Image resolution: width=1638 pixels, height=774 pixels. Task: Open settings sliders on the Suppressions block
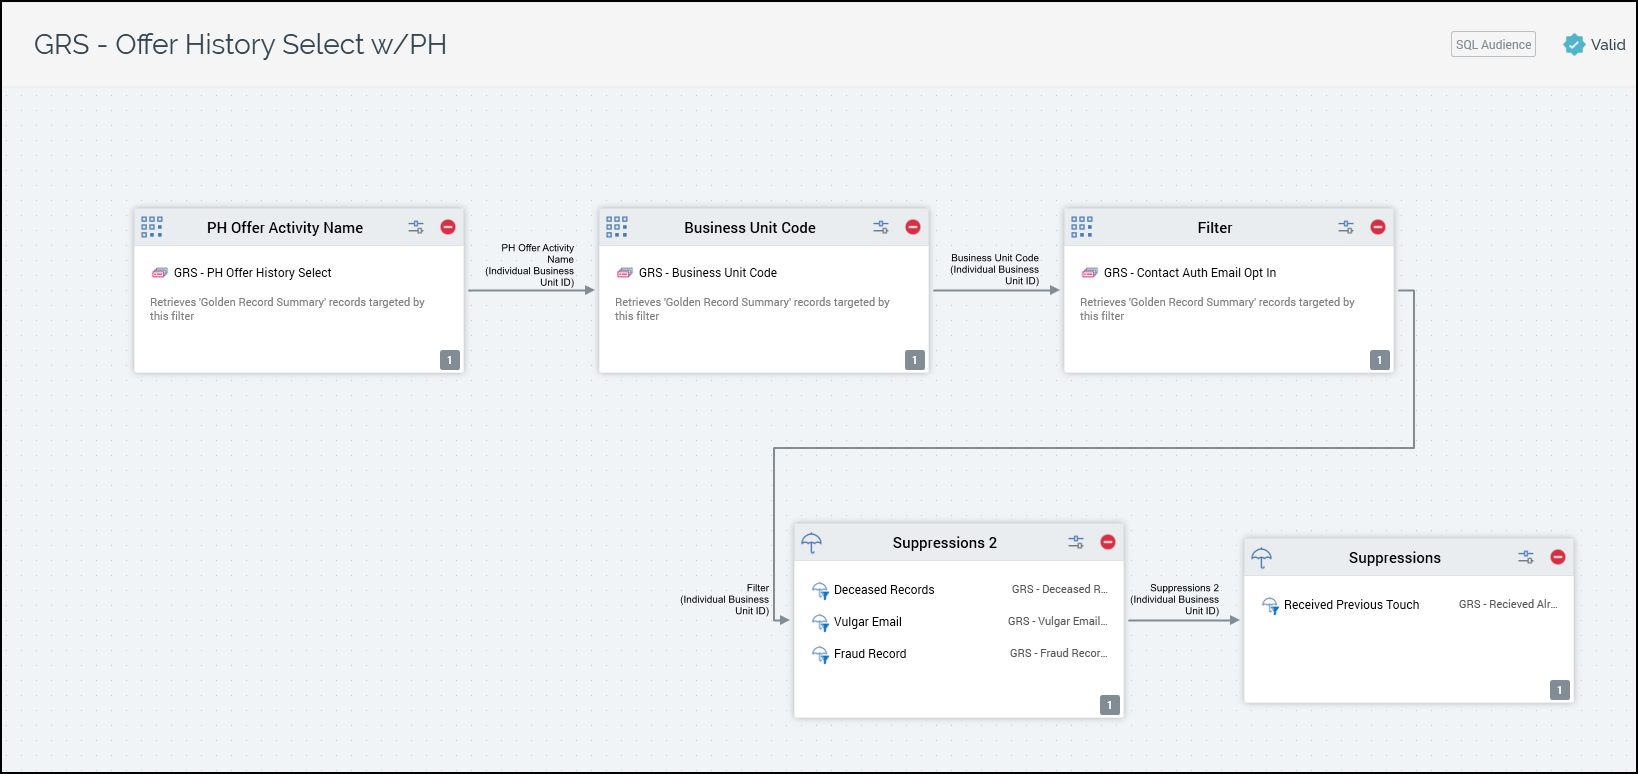point(1526,557)
